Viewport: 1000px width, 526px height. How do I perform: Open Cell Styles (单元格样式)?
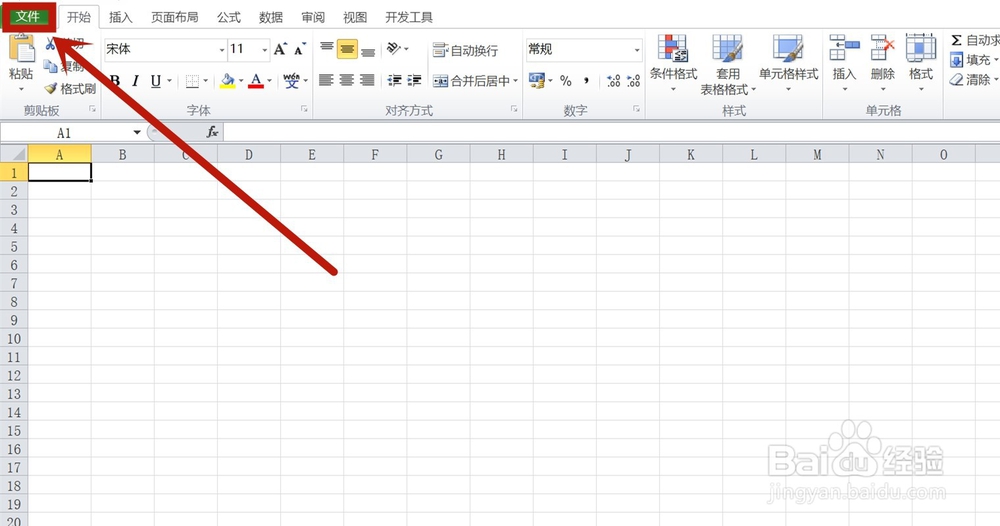(788, 63)
